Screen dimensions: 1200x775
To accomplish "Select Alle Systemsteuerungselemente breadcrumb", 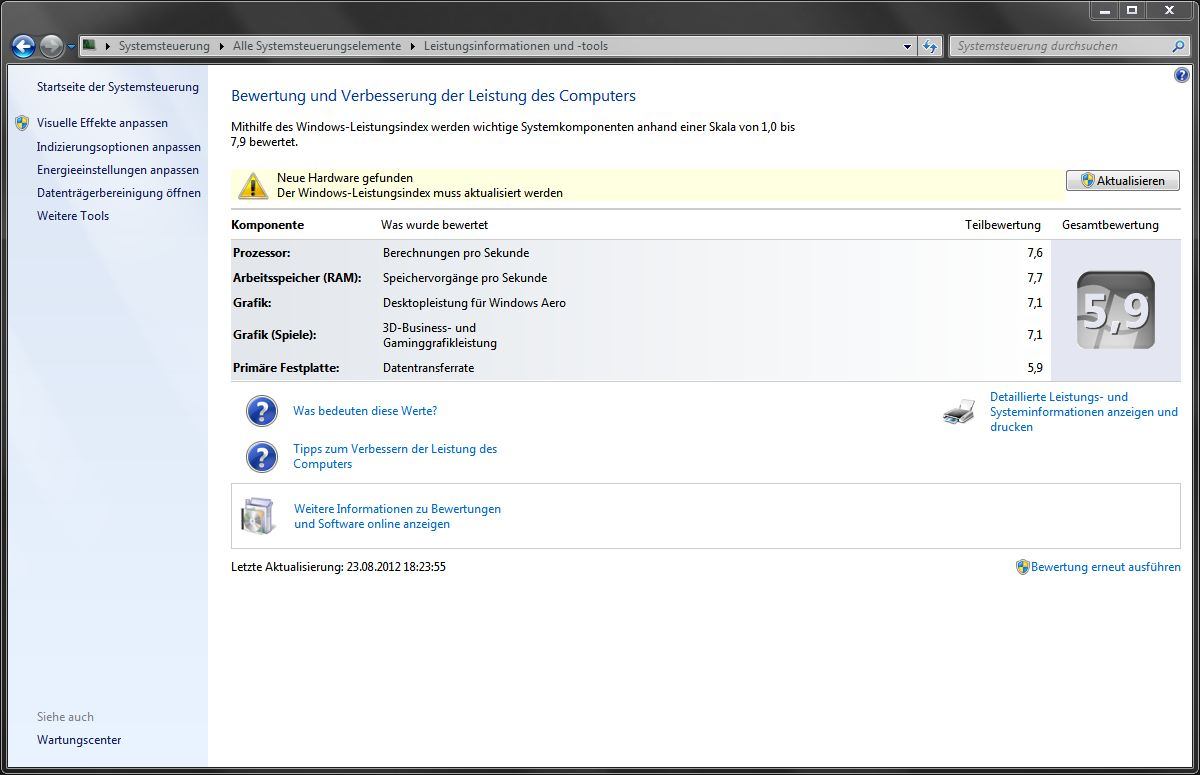I will pyautogui.click(x=317, y=46).
